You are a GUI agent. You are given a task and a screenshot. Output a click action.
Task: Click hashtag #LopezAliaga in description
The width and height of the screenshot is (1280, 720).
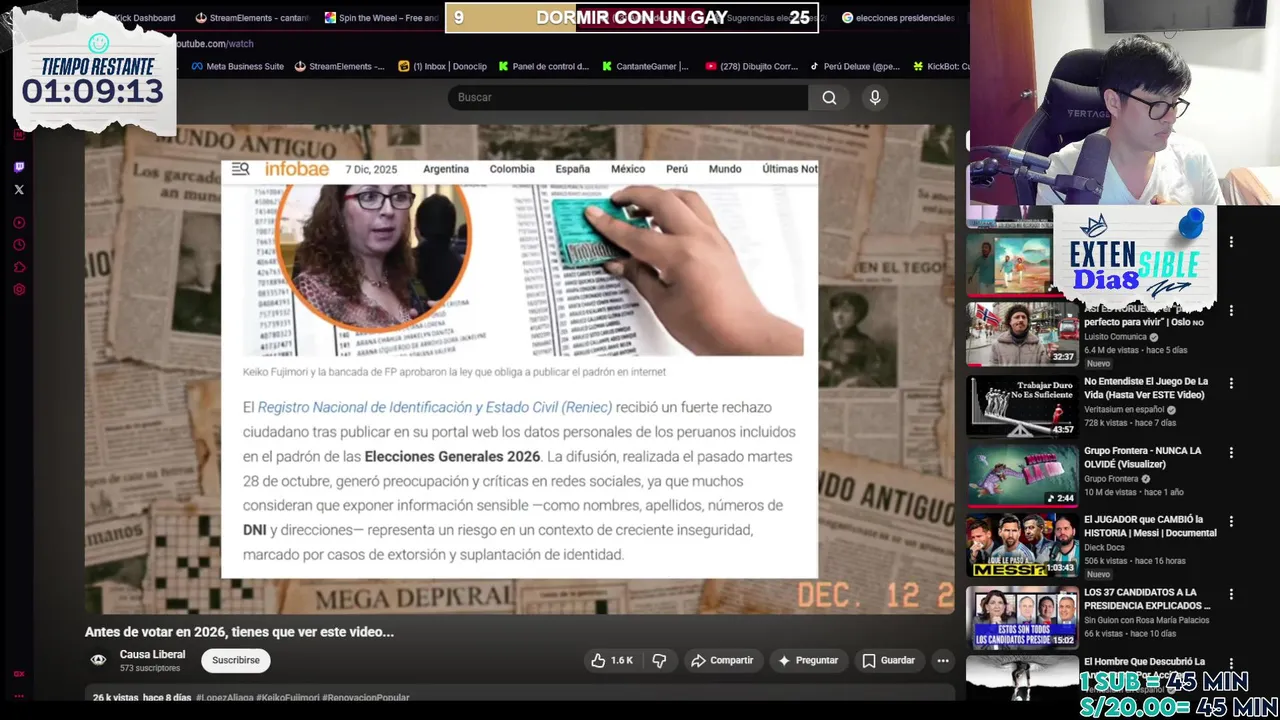225,698
